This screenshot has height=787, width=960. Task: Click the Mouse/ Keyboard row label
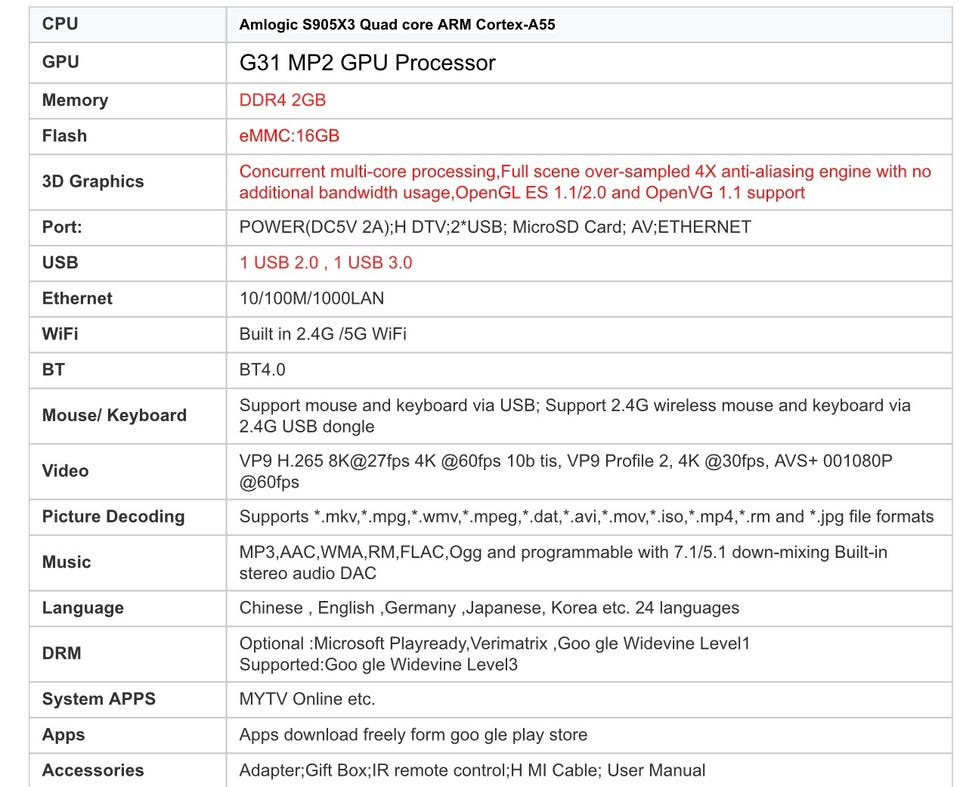[x=114, y=415]
